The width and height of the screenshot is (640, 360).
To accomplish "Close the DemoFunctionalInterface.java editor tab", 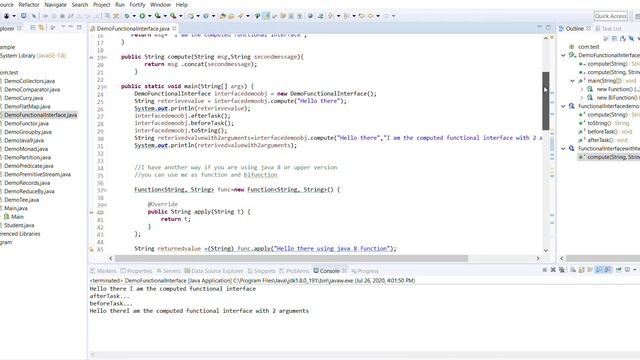I will coord(174,28).
